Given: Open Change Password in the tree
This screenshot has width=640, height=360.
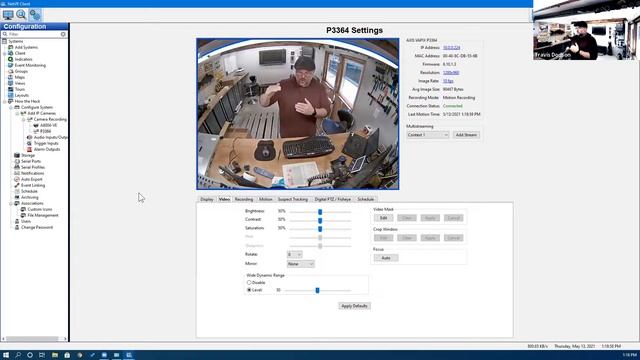Looking at the screenshot, I should (x=37, y=227).
